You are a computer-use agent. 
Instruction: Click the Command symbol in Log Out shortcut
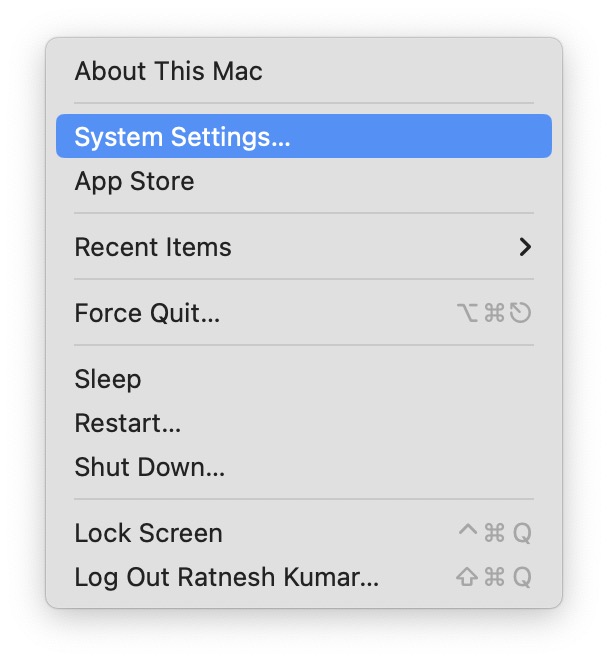click(x=494, y=577)
